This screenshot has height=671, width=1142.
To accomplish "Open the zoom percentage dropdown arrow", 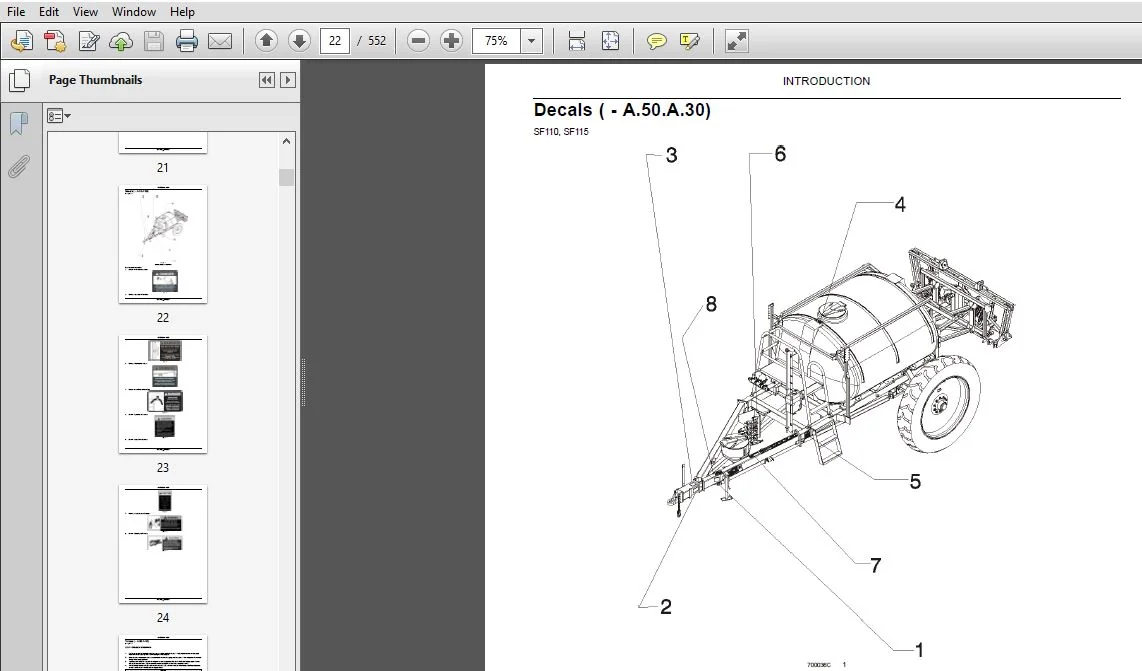I will pyautogui.click(x=532, y=41).
